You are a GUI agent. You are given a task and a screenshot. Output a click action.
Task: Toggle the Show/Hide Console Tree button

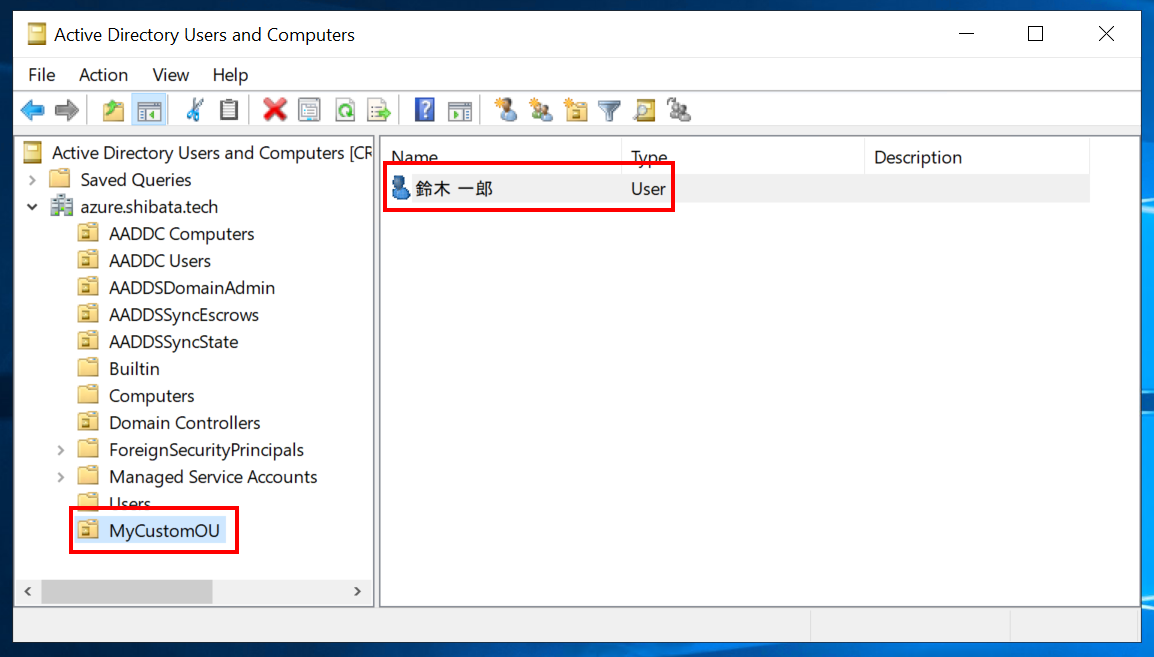[148, 110]
